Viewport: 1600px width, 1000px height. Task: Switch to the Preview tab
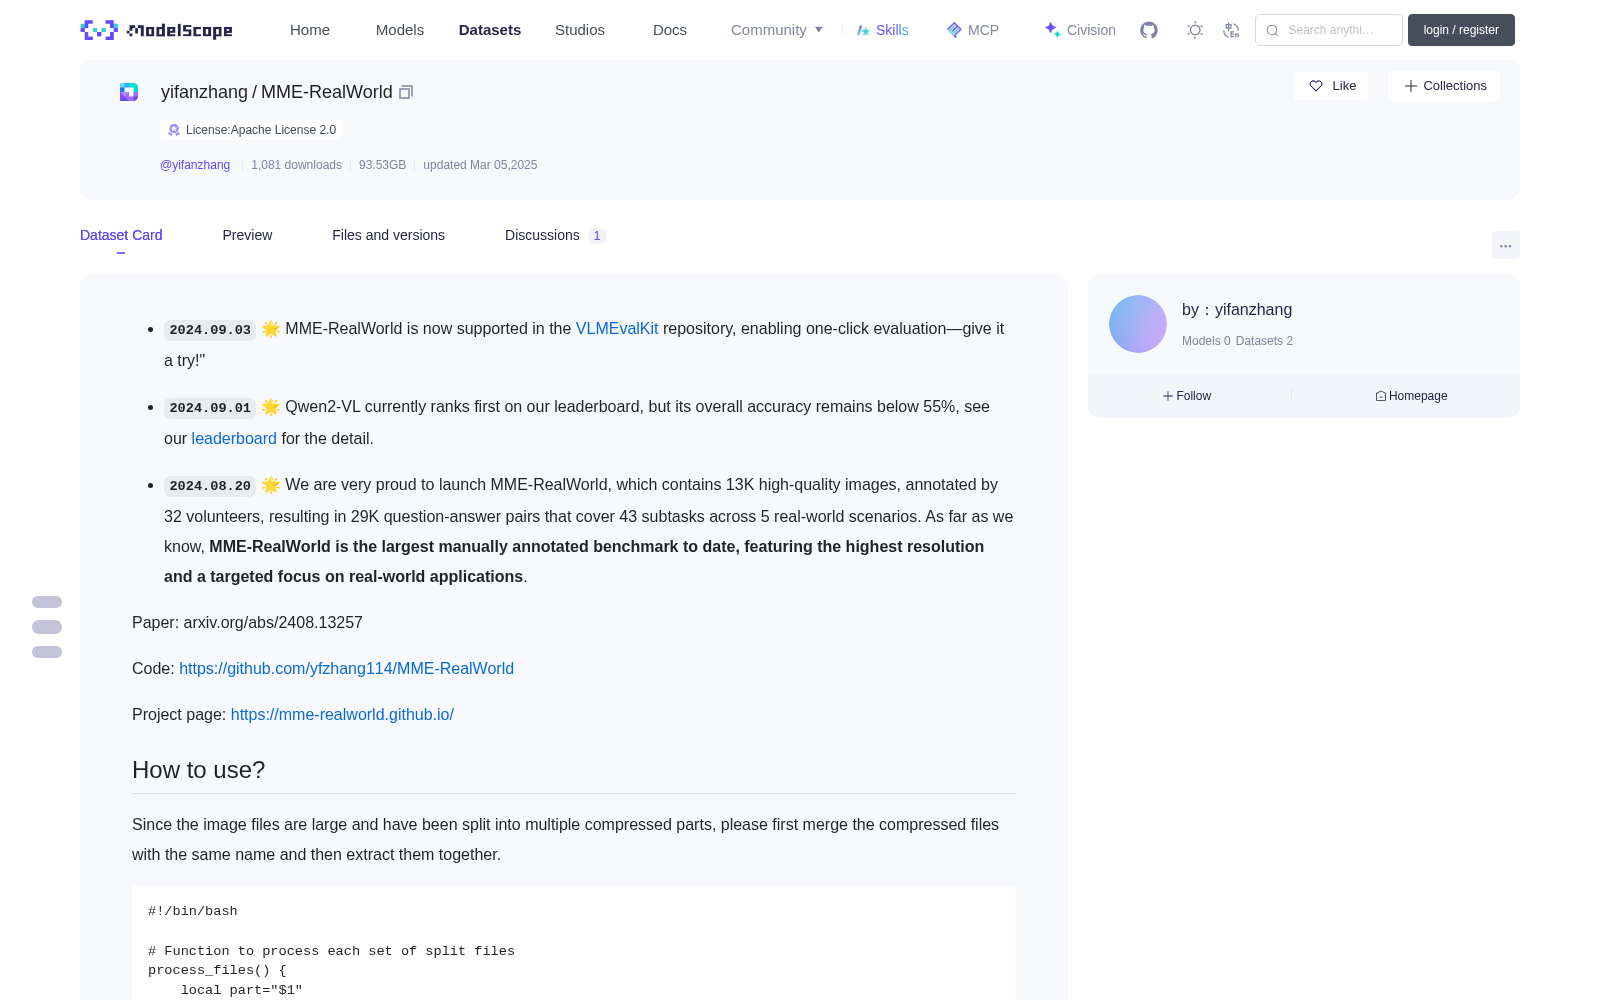click(247, 235)
